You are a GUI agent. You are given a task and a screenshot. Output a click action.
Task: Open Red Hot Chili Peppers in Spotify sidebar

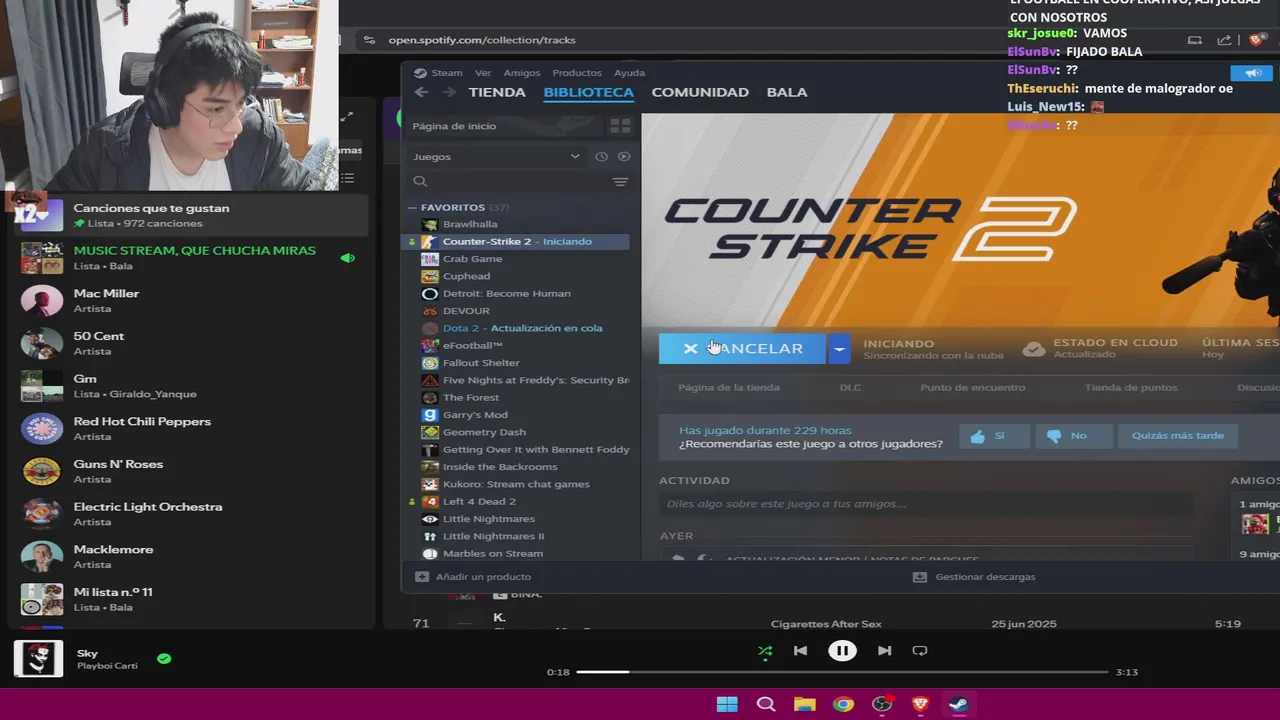point(190,428)
